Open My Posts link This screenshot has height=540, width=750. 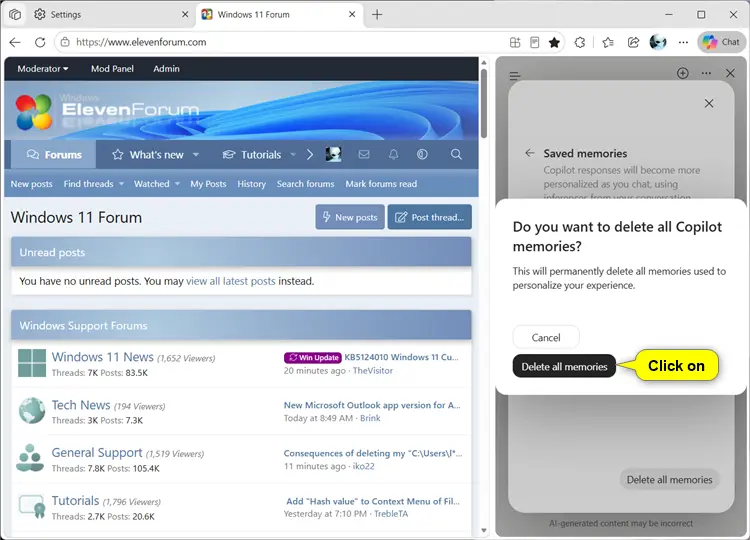pos(208,184)
